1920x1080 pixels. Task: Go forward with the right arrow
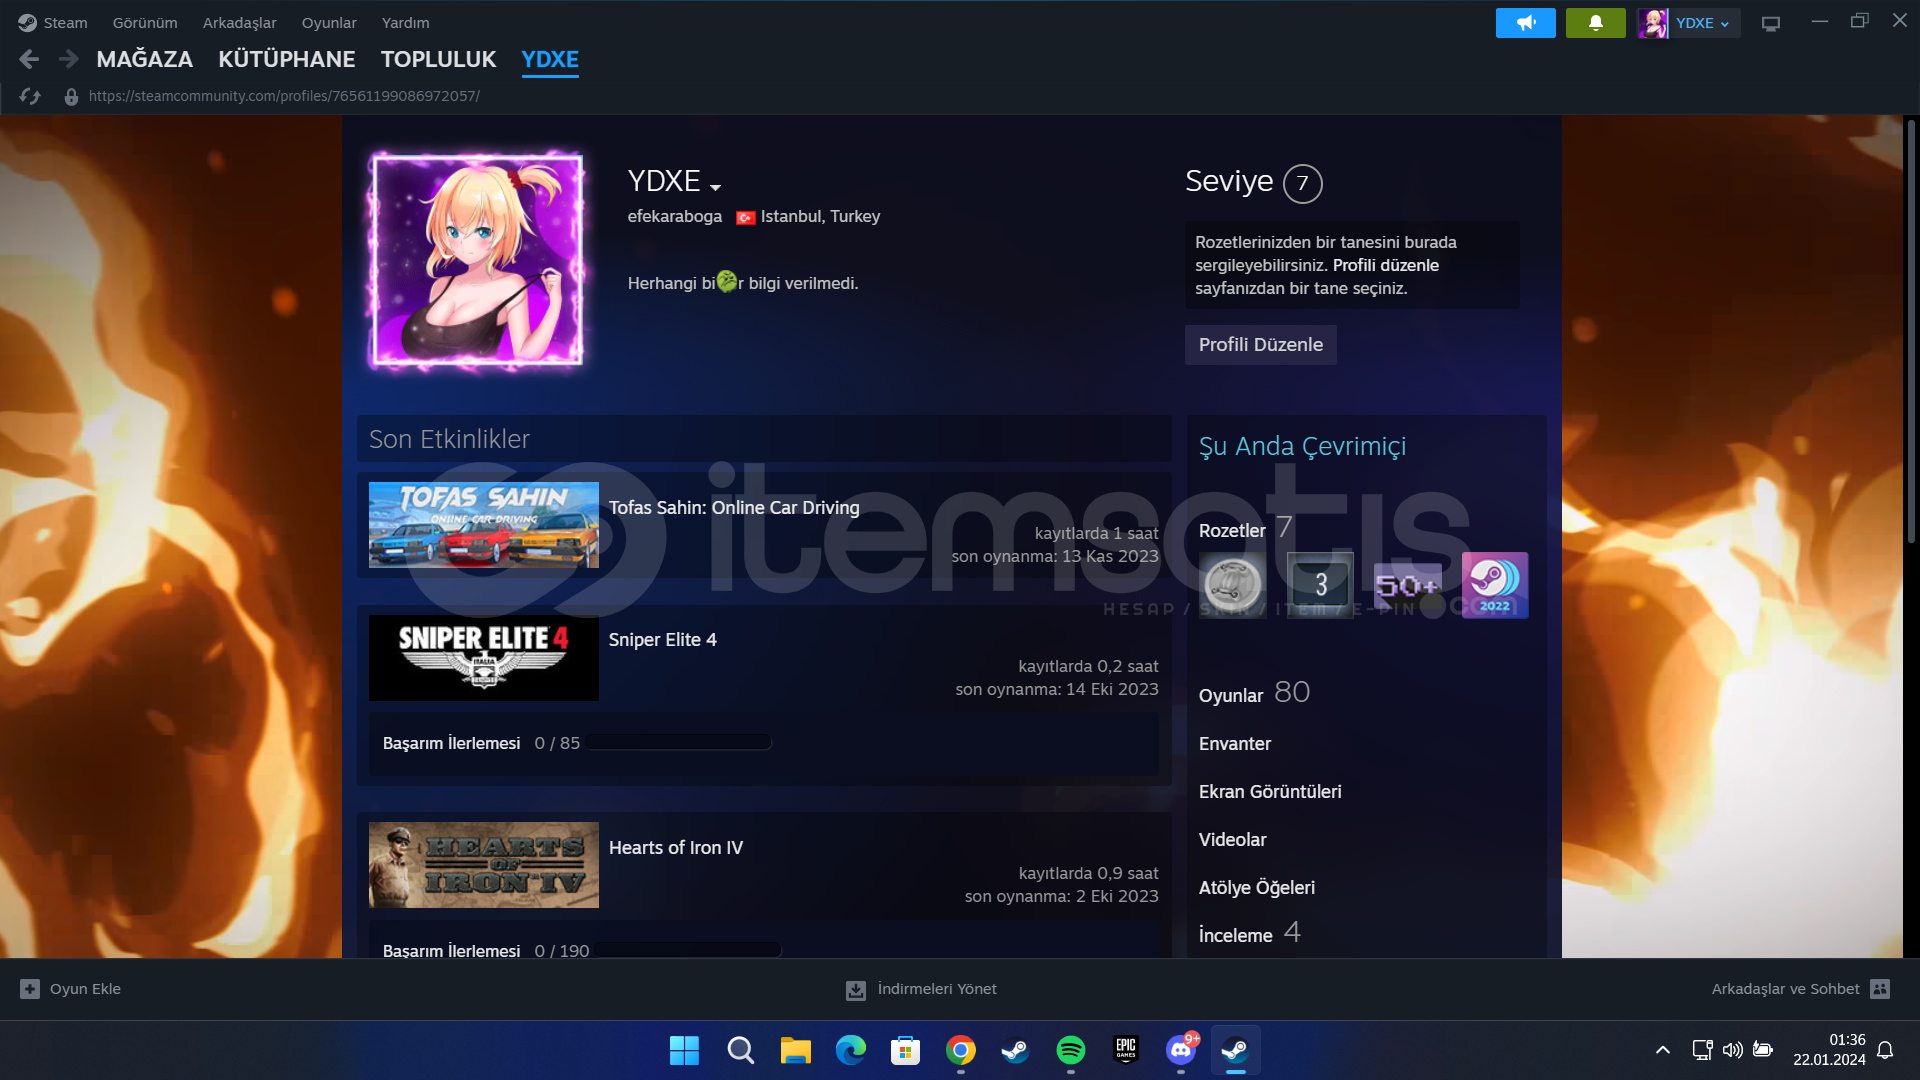[68, 60]
